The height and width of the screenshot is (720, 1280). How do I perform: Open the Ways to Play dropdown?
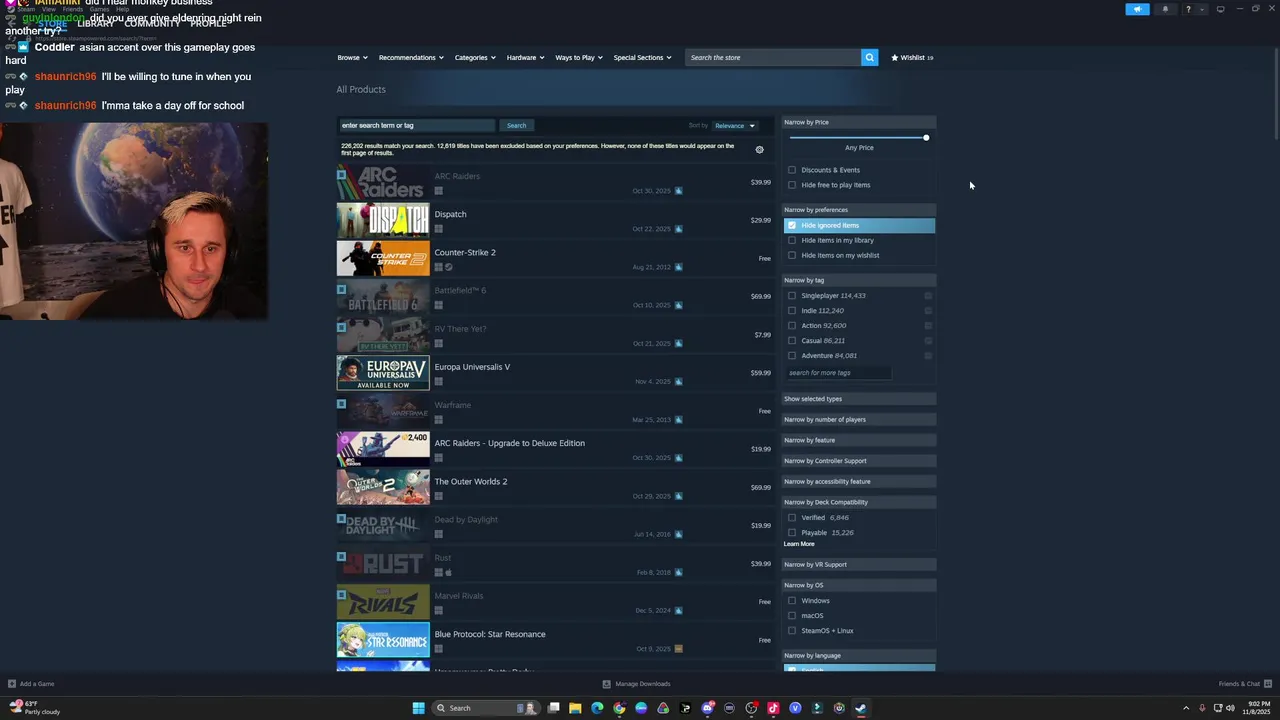[x=578, y=57]
